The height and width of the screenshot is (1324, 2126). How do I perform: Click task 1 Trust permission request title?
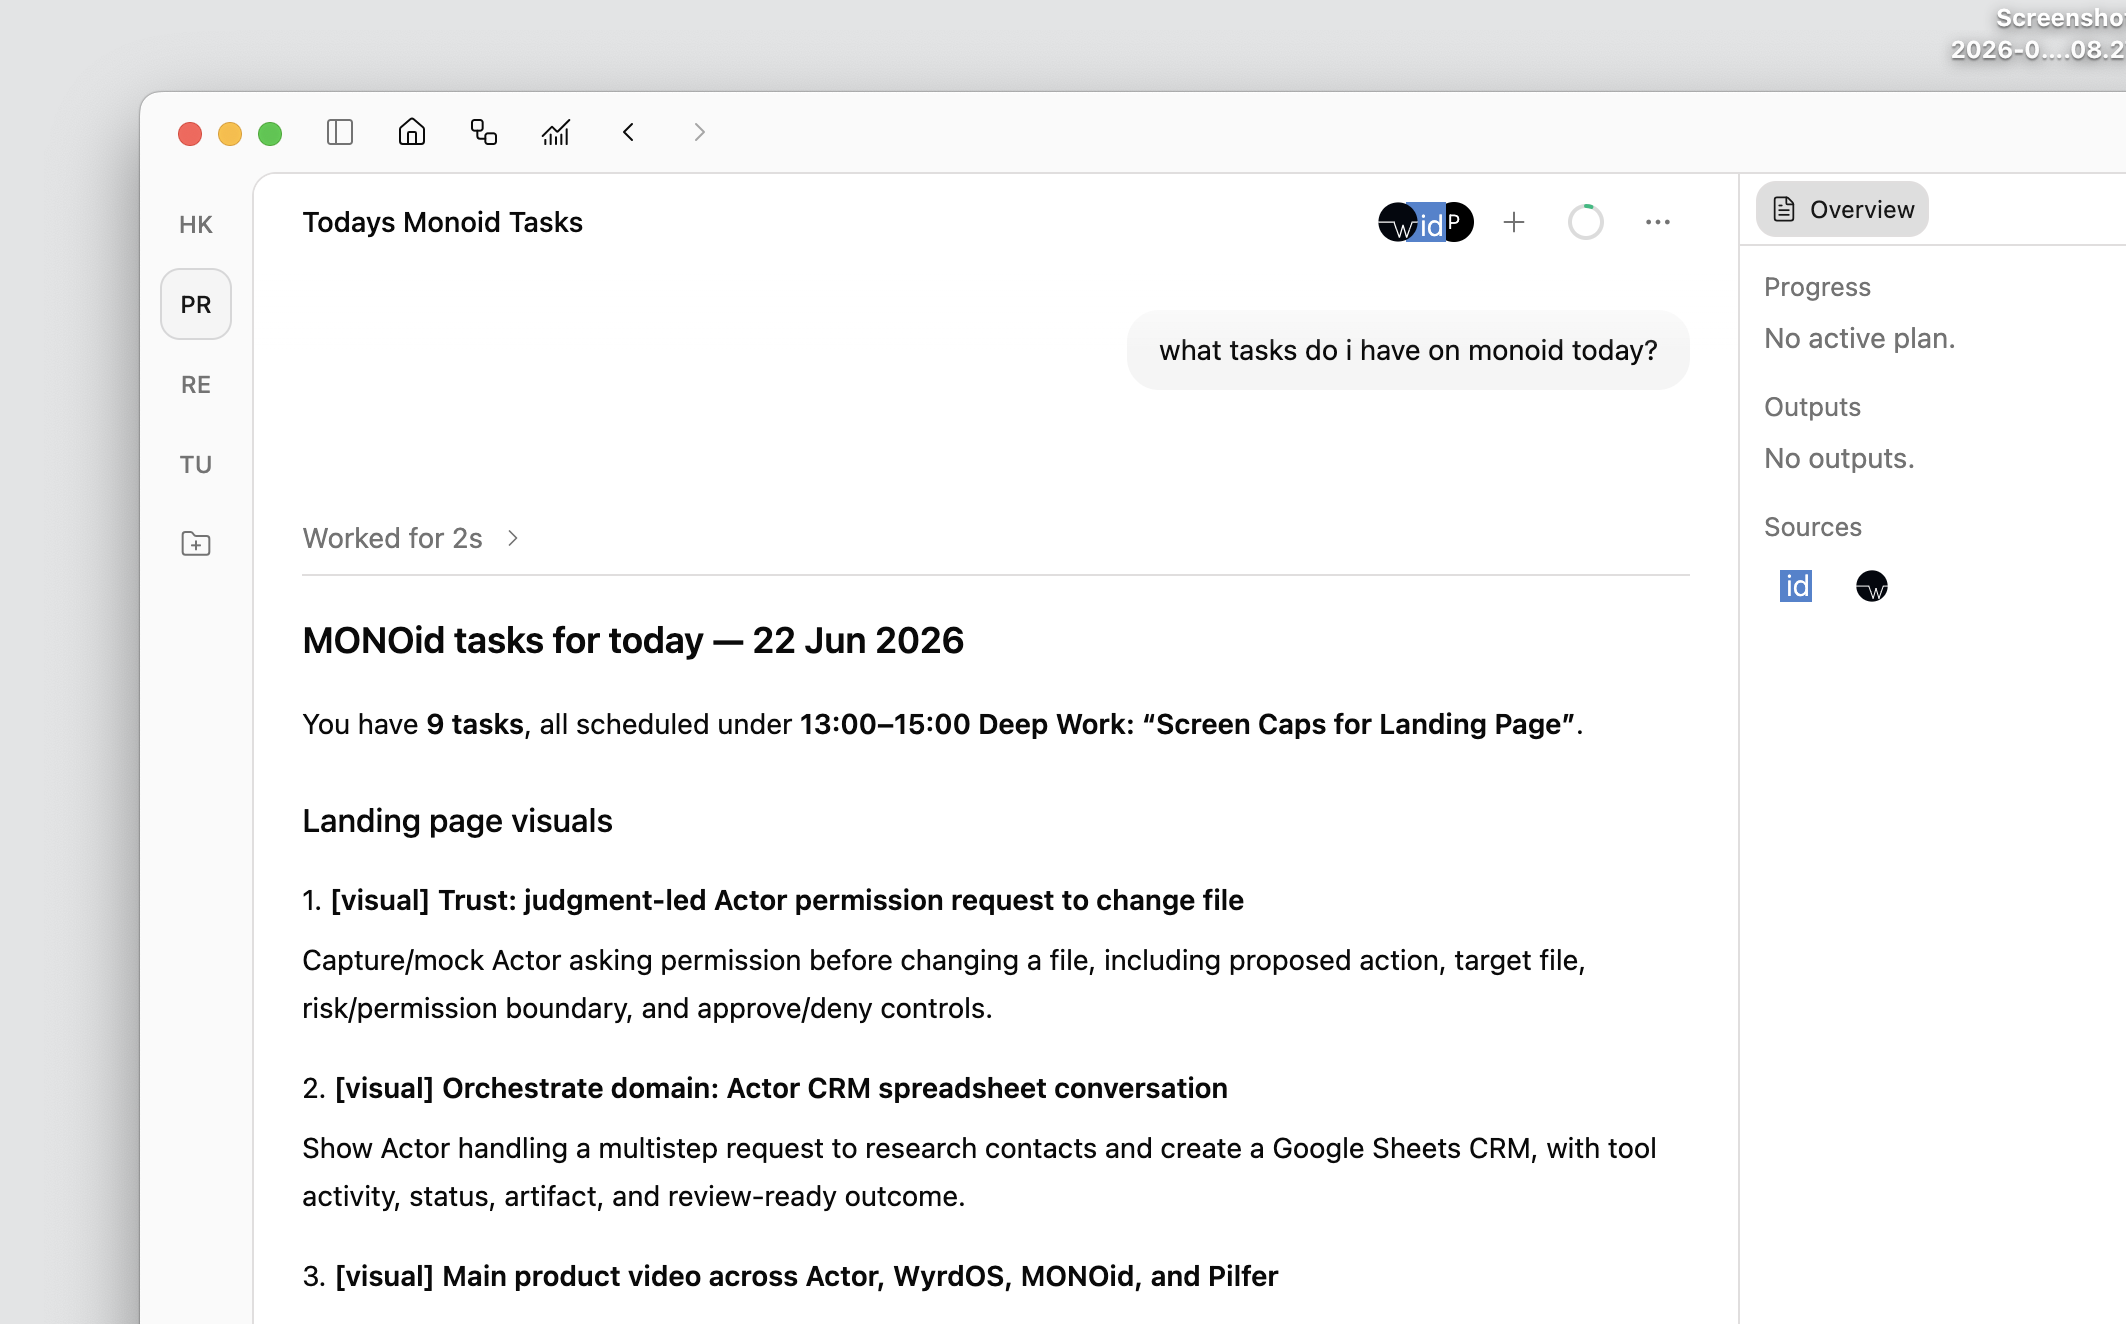773,900
